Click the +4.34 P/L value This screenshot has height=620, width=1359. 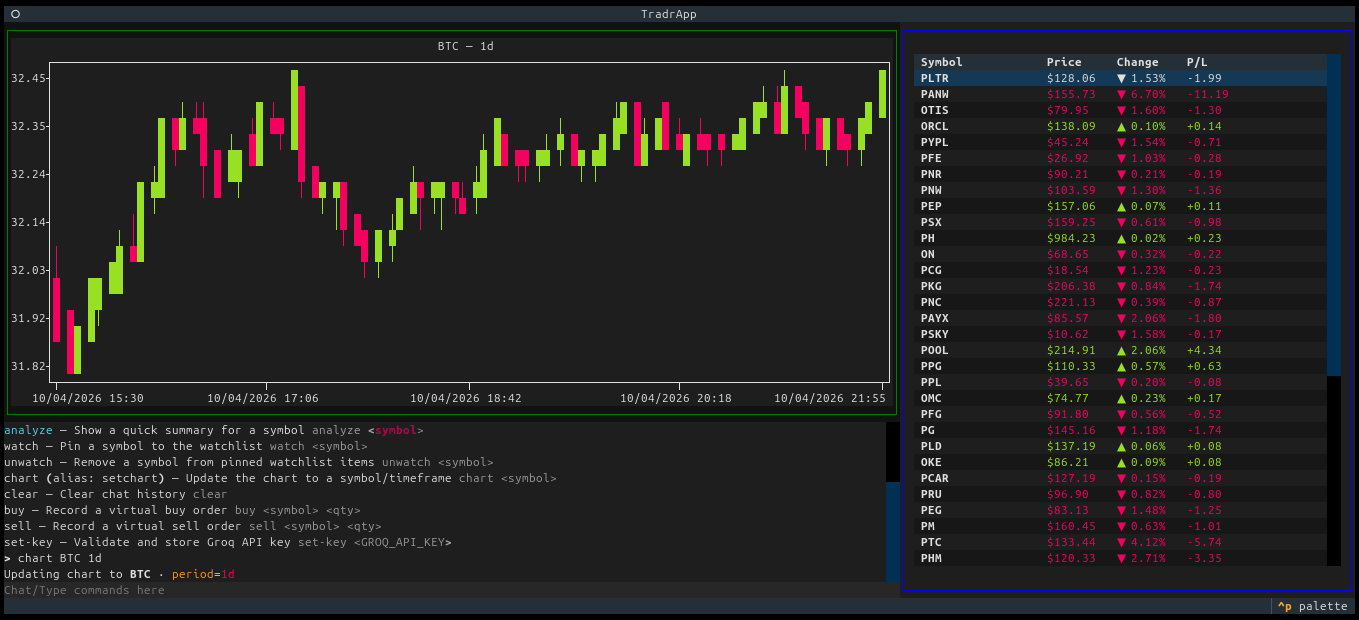tap(1204, 350)
